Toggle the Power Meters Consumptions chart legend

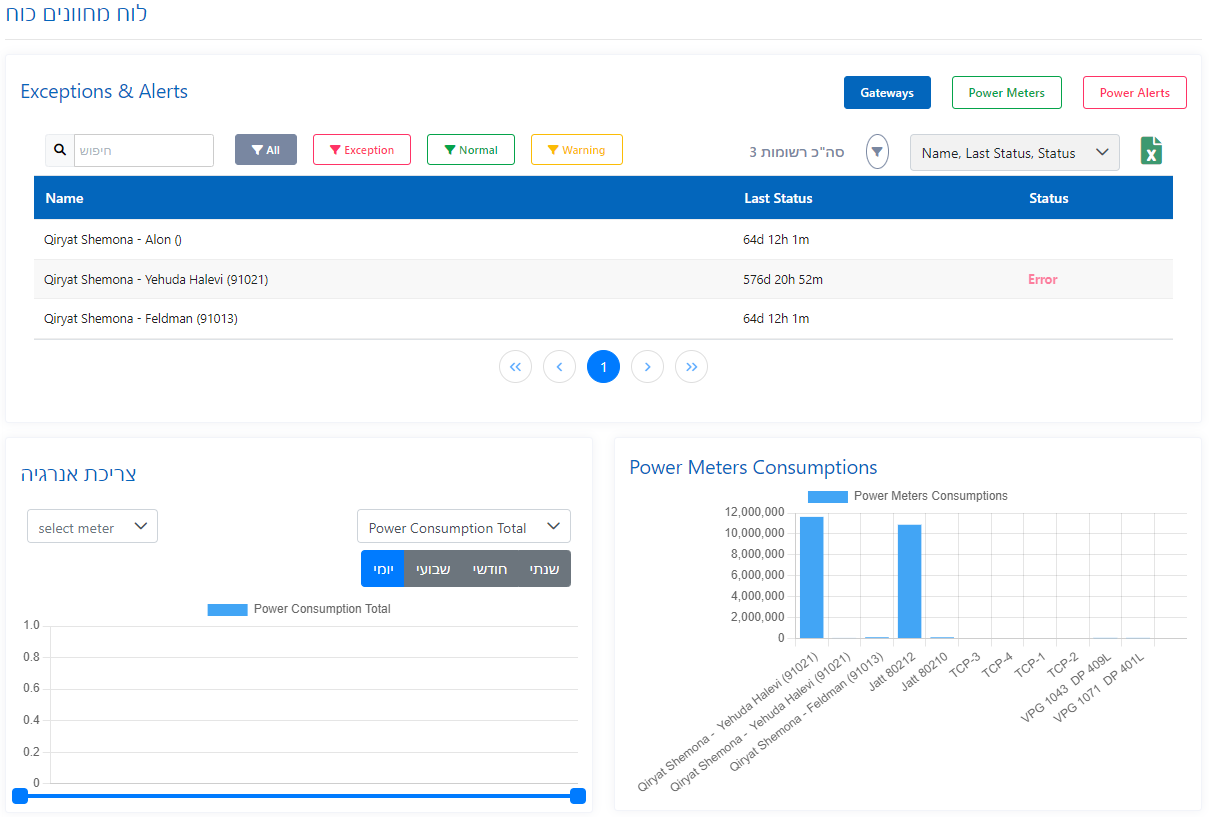[x=827, y=496]
